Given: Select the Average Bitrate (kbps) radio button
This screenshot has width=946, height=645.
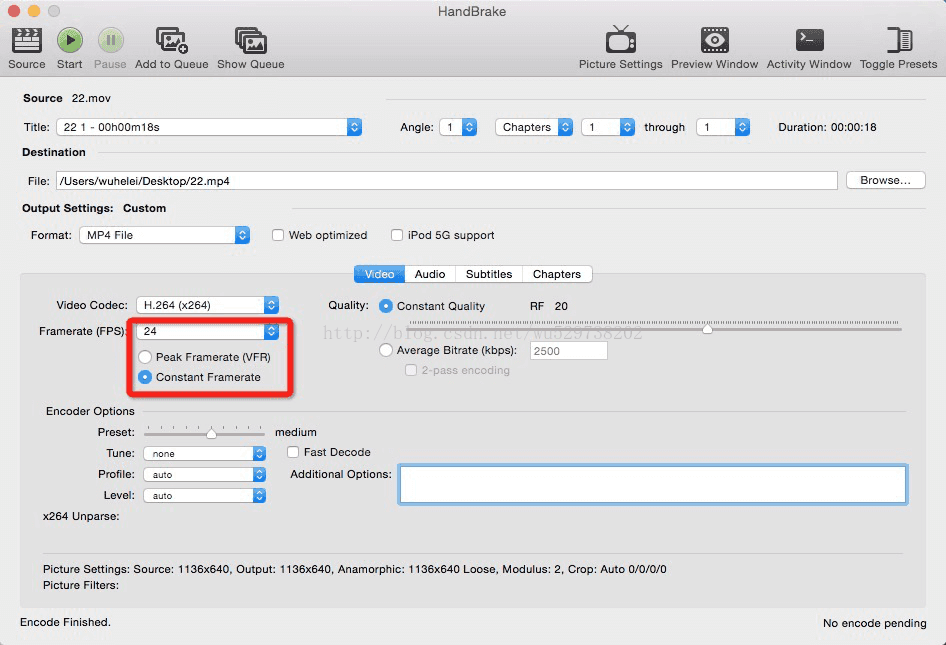Looking at the screenshot, I should [386, 350].
